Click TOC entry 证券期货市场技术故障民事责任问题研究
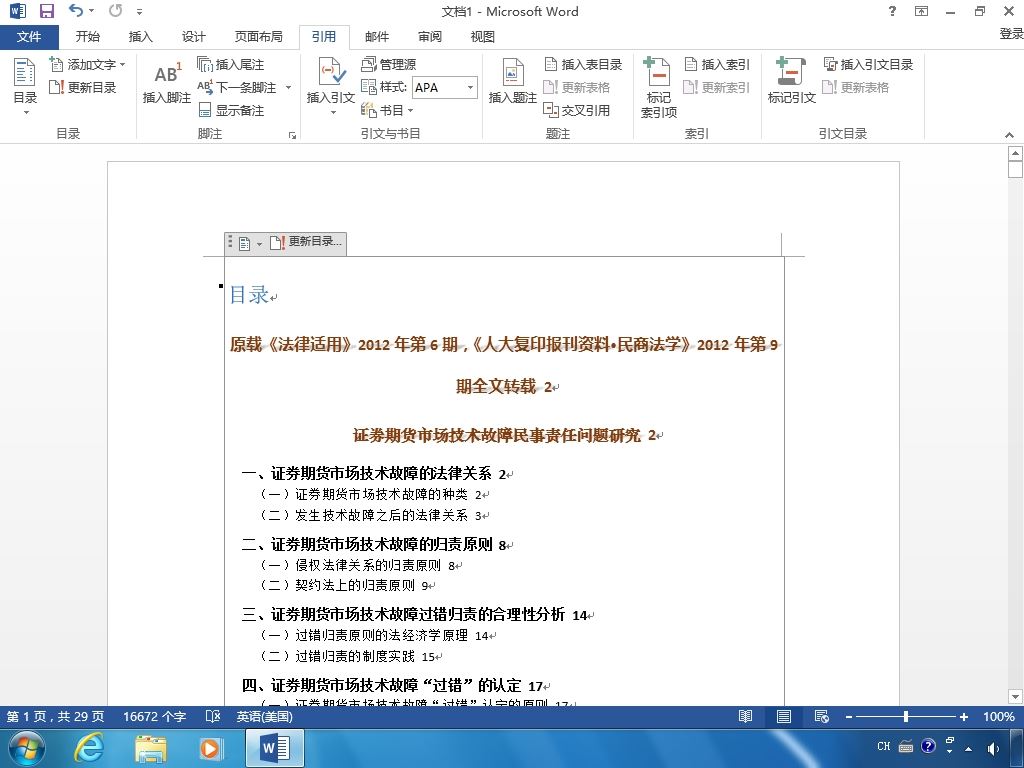The image size is (1024, 768). click(x=497, y=435)
